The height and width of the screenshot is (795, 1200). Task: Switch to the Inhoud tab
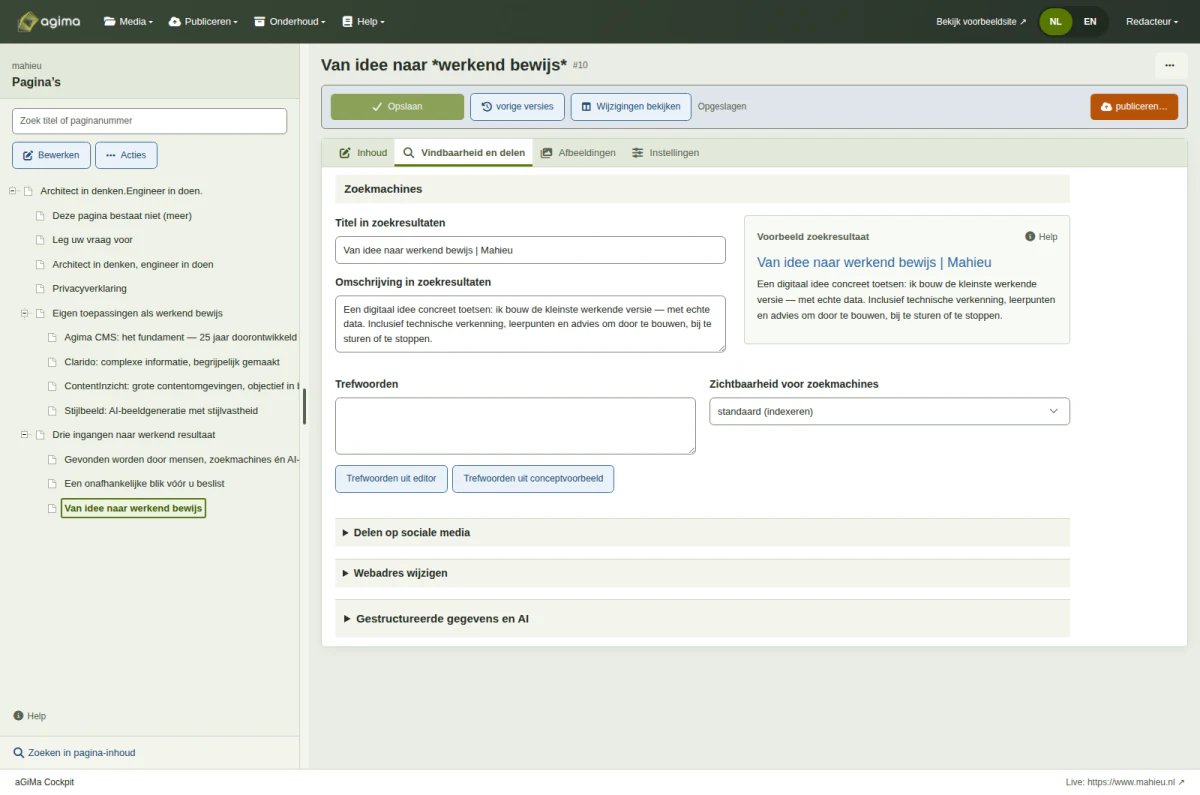363,153
